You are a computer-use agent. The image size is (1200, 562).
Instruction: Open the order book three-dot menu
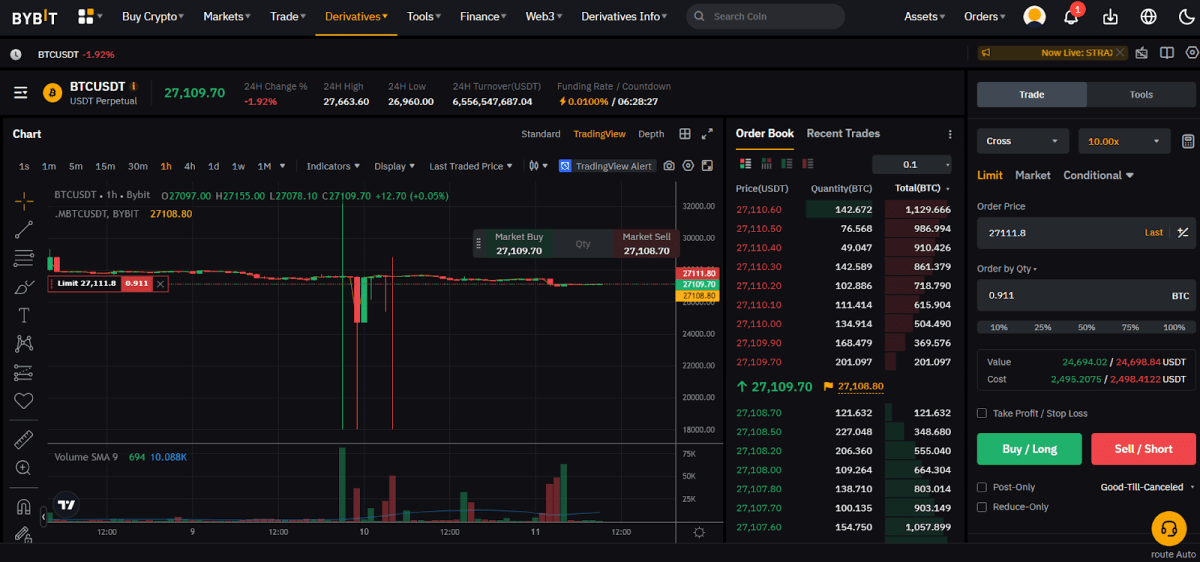click(x=950, y=134)
